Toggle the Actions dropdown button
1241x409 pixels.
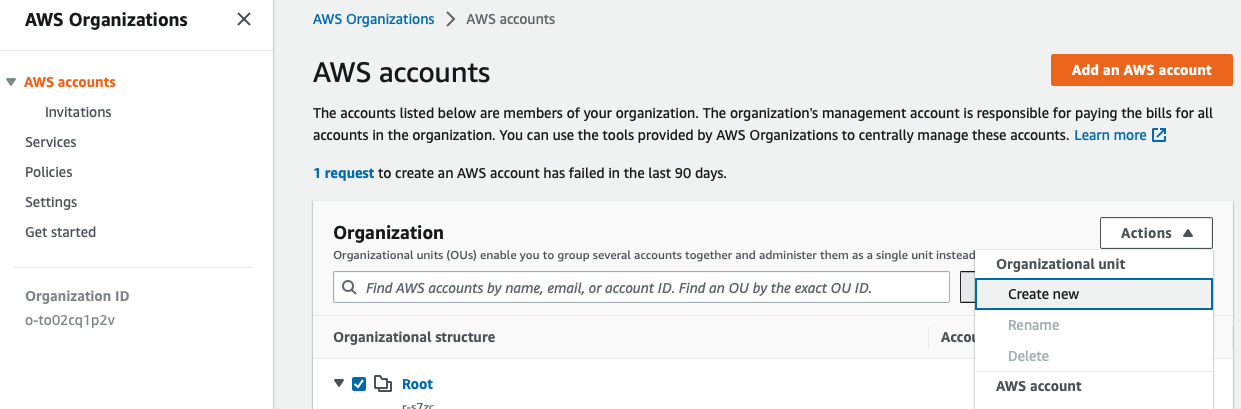(1156, 233)
